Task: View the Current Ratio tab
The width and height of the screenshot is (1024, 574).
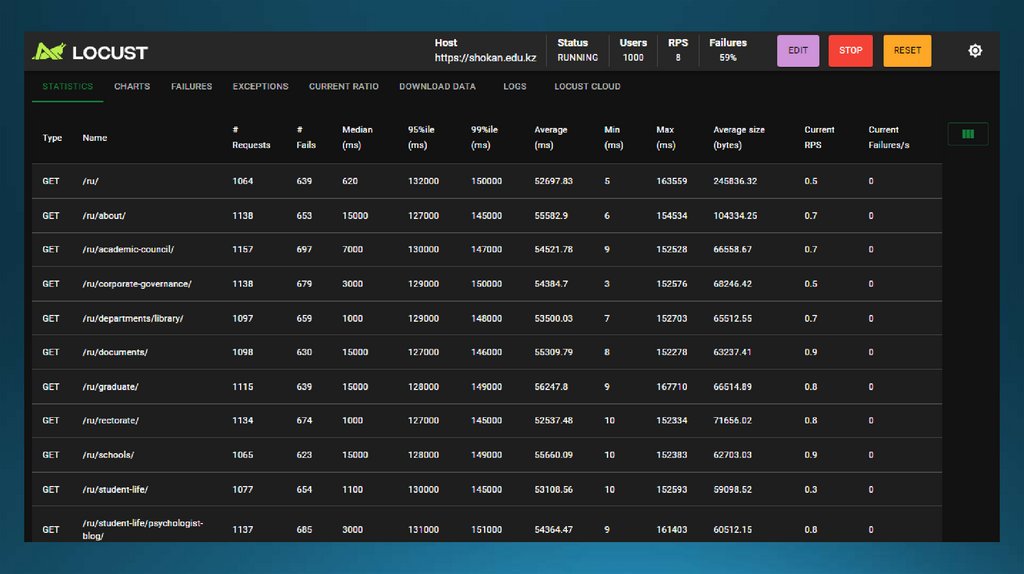Action: (x=343, y=87)
